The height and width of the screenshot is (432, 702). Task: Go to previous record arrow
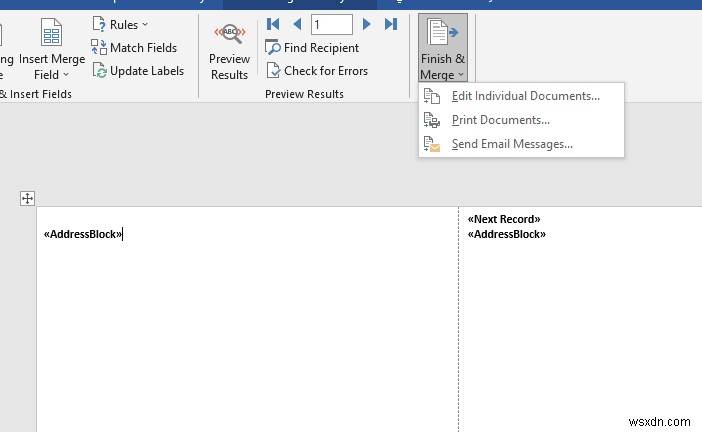297,24
